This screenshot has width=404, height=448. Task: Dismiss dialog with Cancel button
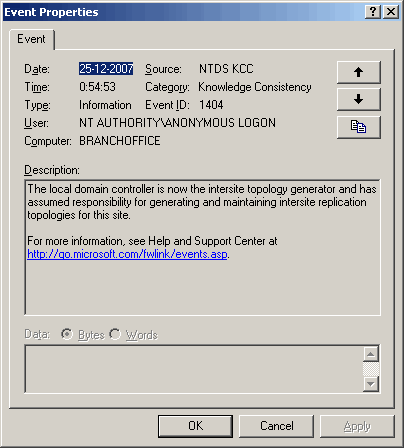pyautogui.click(x=277, y=426)
